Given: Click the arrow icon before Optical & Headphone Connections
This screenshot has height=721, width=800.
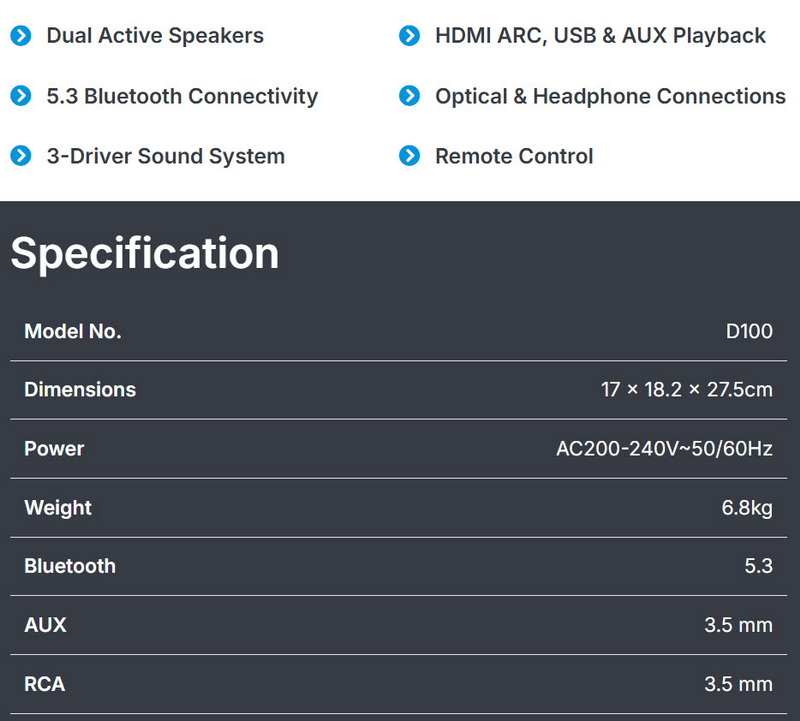Looking at the screenshot, I should click(409, 96).
